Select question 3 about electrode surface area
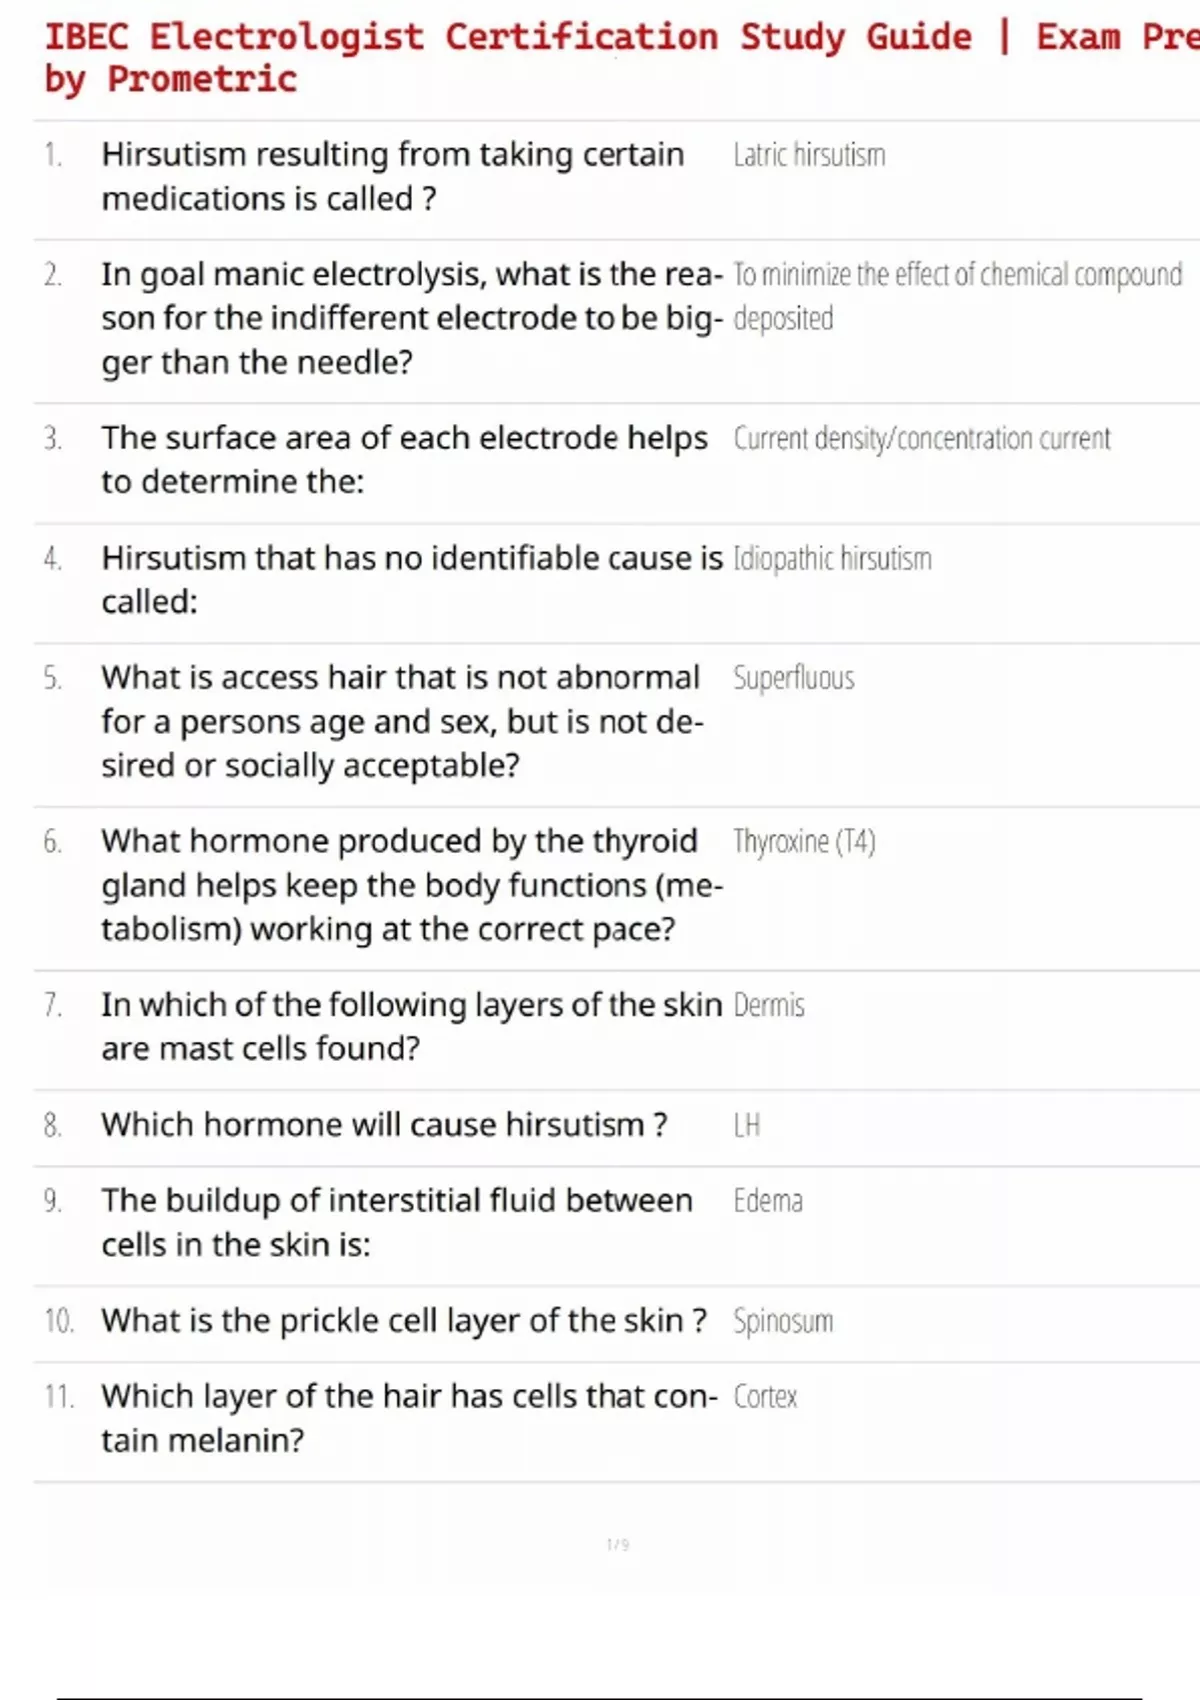This screenshot has width=1200, height=1700. click(x=404, y=459)
